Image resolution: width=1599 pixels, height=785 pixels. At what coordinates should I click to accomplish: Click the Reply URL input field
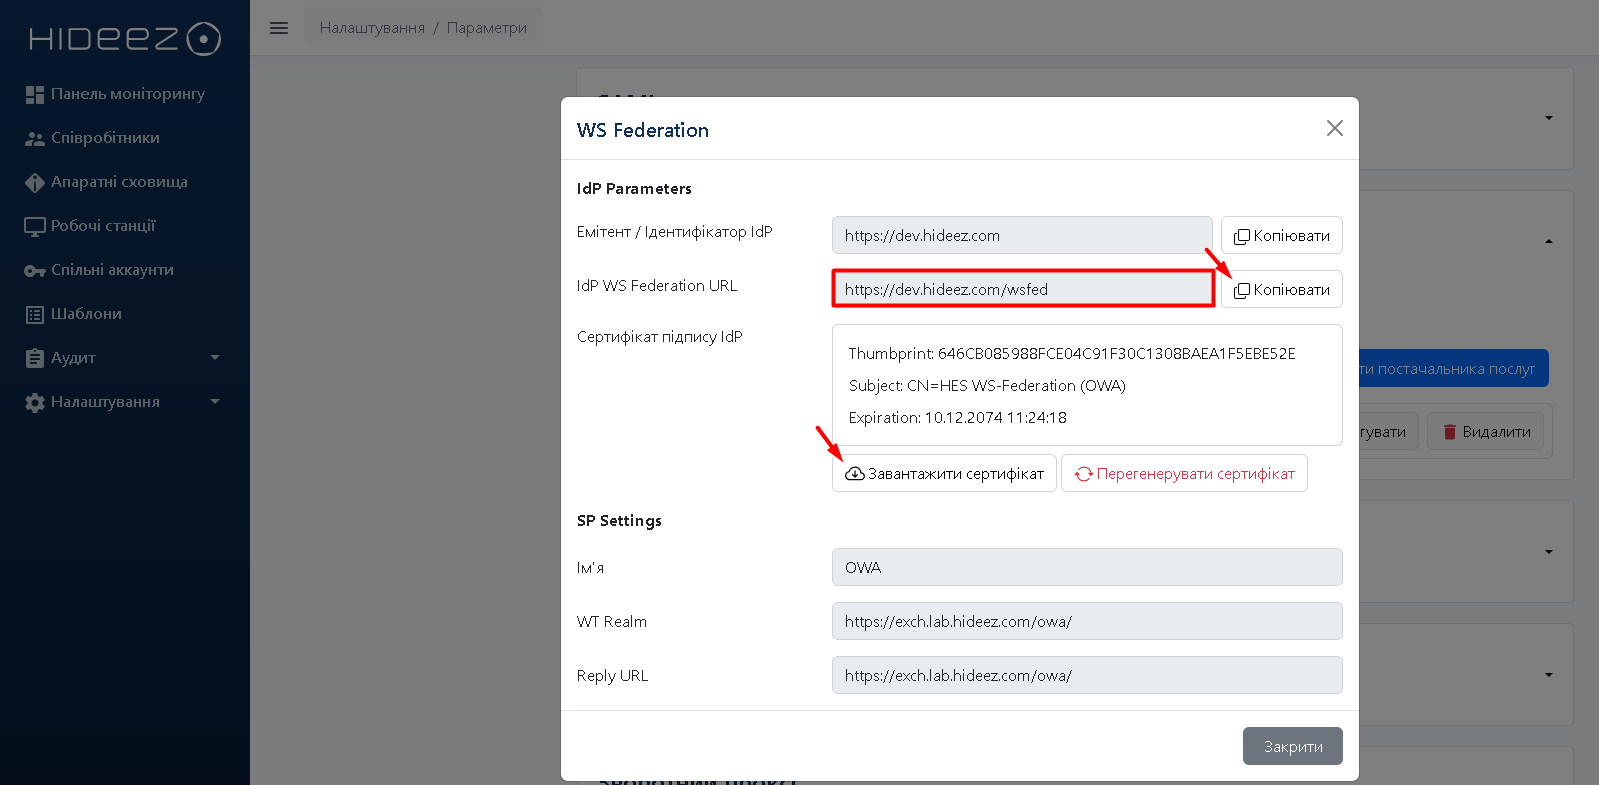[x=1086, y=675]
